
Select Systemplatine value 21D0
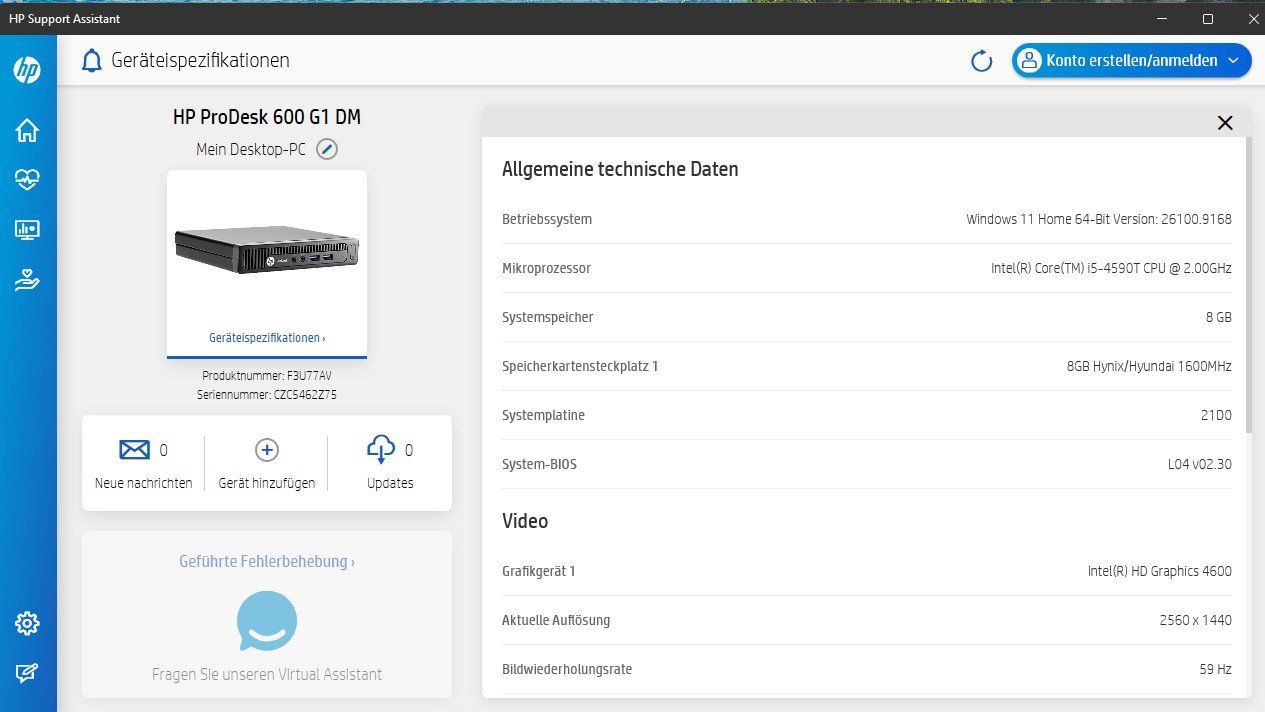(x=1216, y=415)
